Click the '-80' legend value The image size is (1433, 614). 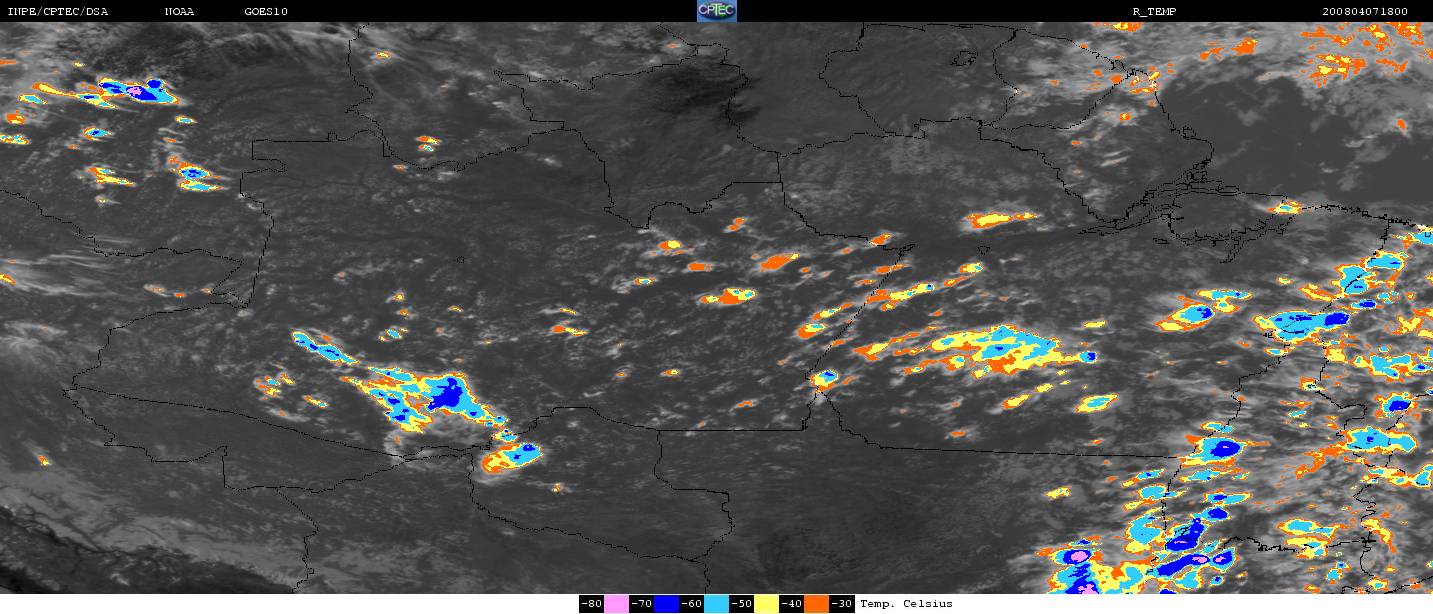click(x=591, y=604)
